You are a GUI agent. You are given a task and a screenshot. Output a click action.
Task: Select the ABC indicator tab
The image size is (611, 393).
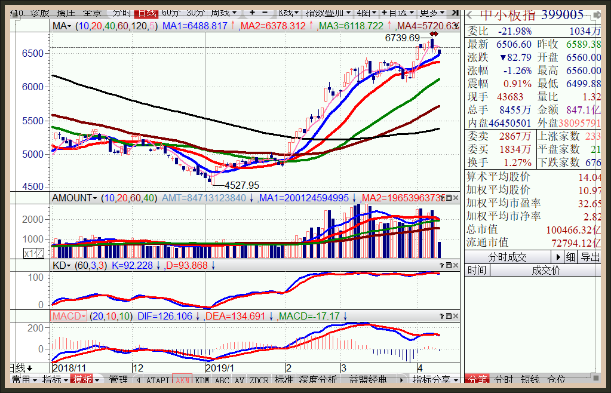tap(222, 379)
